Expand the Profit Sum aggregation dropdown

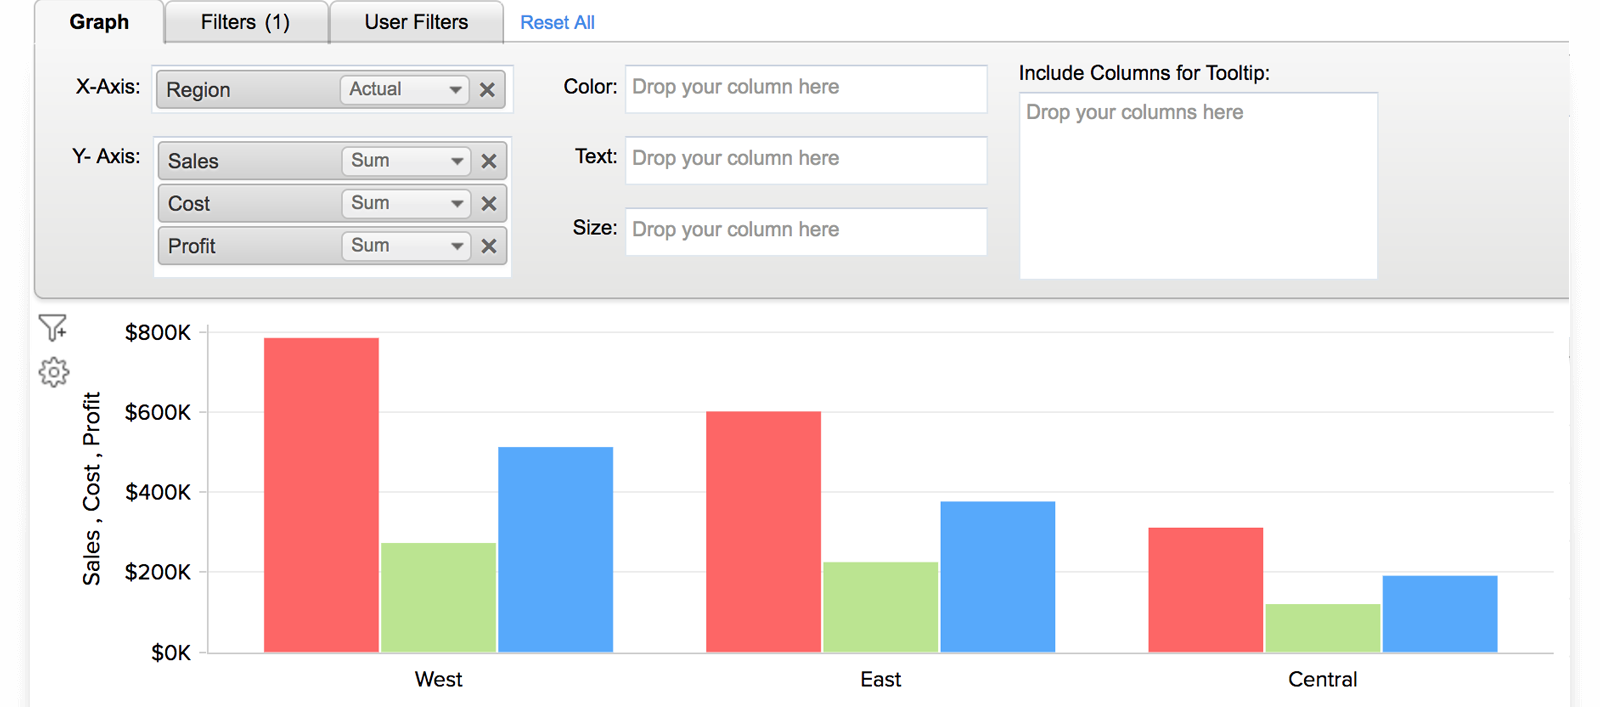(x=405, y=246)
